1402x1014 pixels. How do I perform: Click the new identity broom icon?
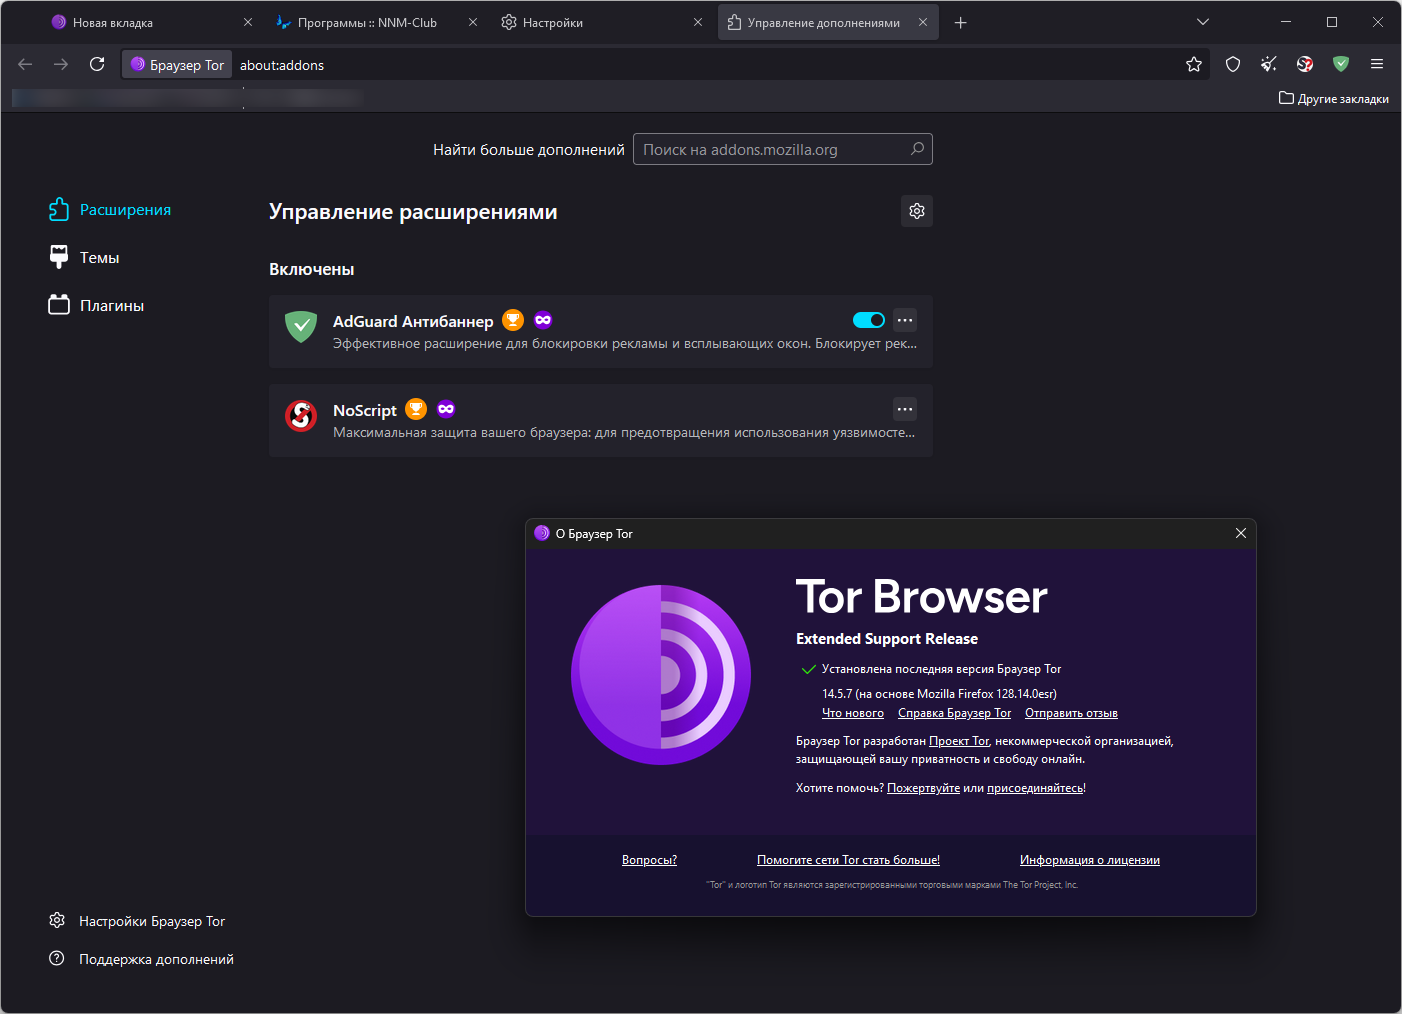(1269, 64)
